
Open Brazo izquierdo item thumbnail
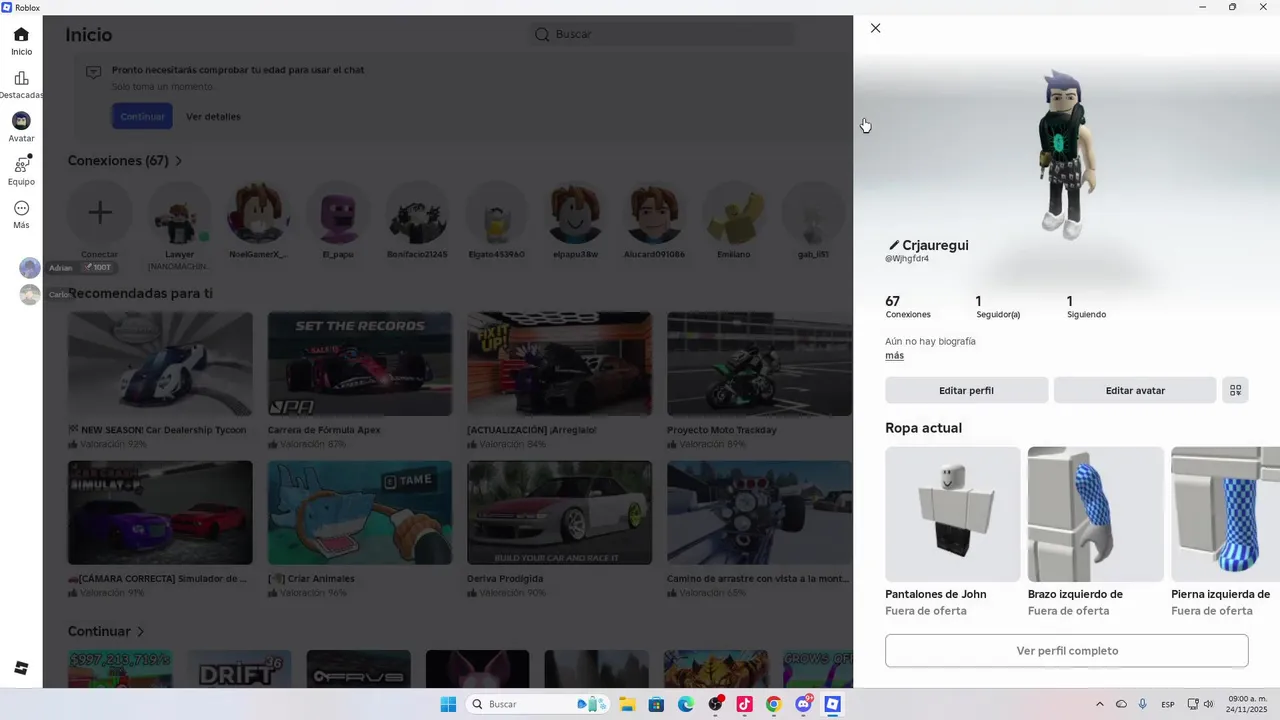[1096, 514]
